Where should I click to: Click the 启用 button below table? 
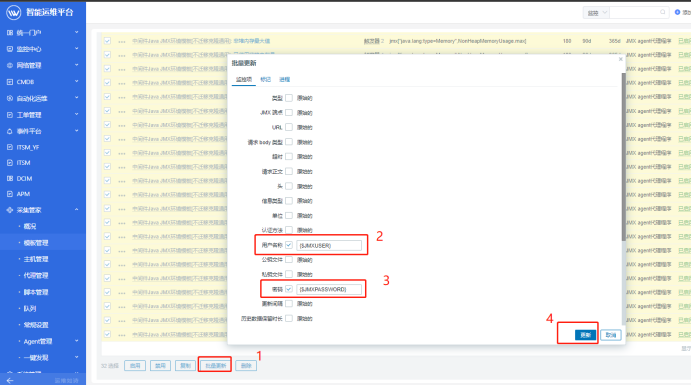tap(135, 366)
